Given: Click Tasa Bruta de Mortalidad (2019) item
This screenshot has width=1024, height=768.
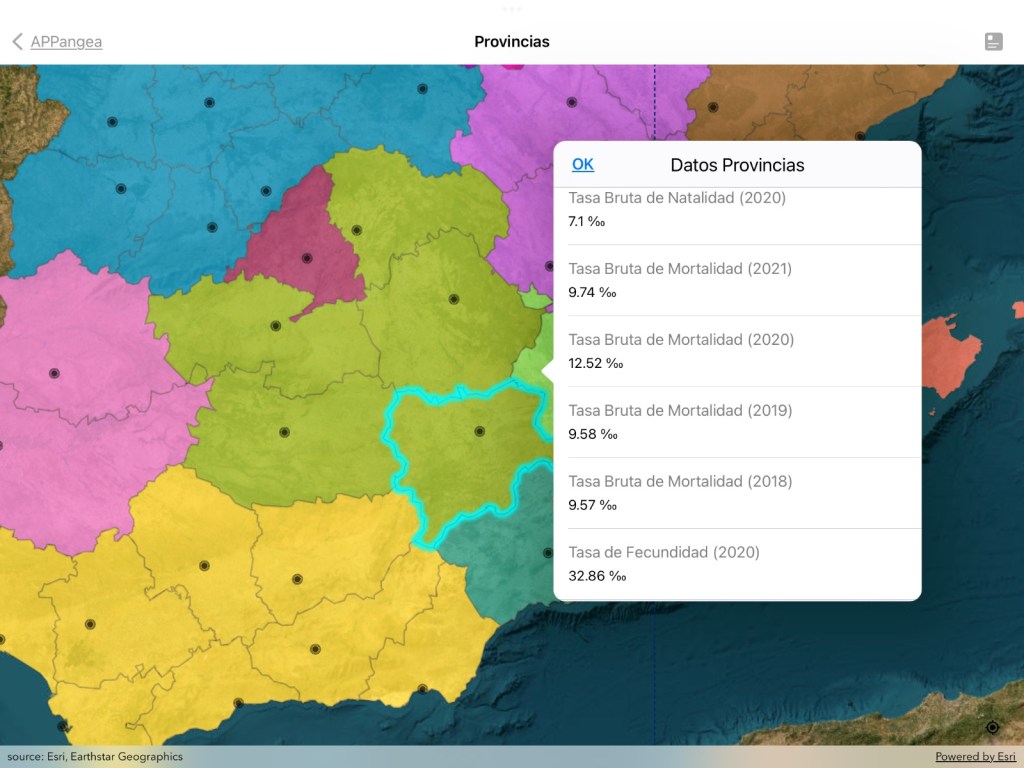Looking at the screenshot, I should 737,422.
